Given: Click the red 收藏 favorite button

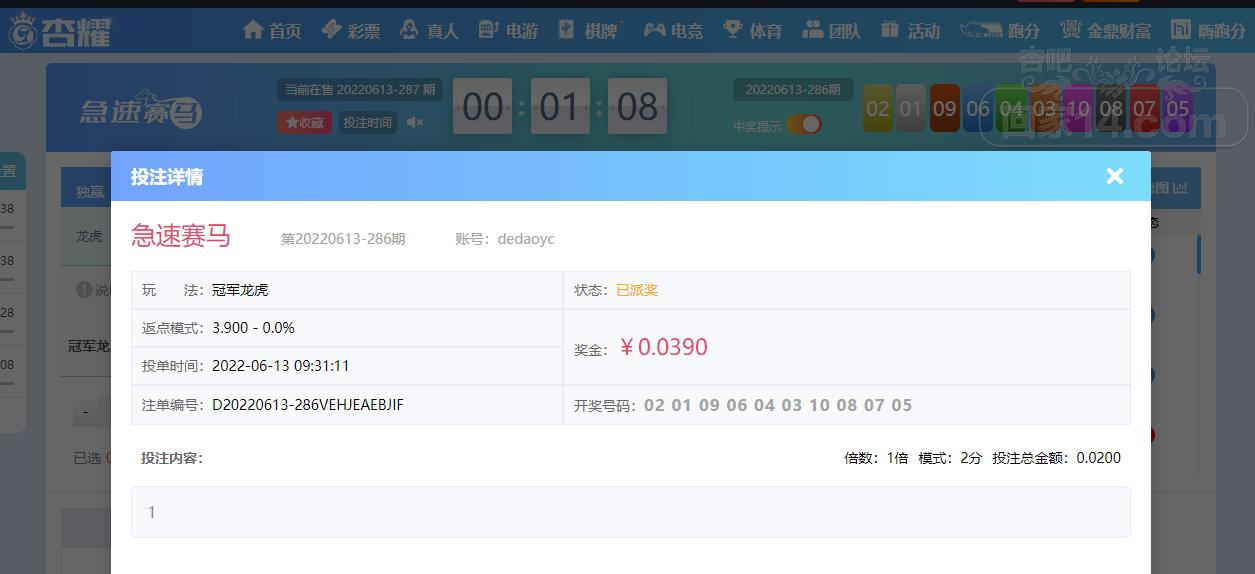Looking at the screenshot, I should [x=304, y=122].
